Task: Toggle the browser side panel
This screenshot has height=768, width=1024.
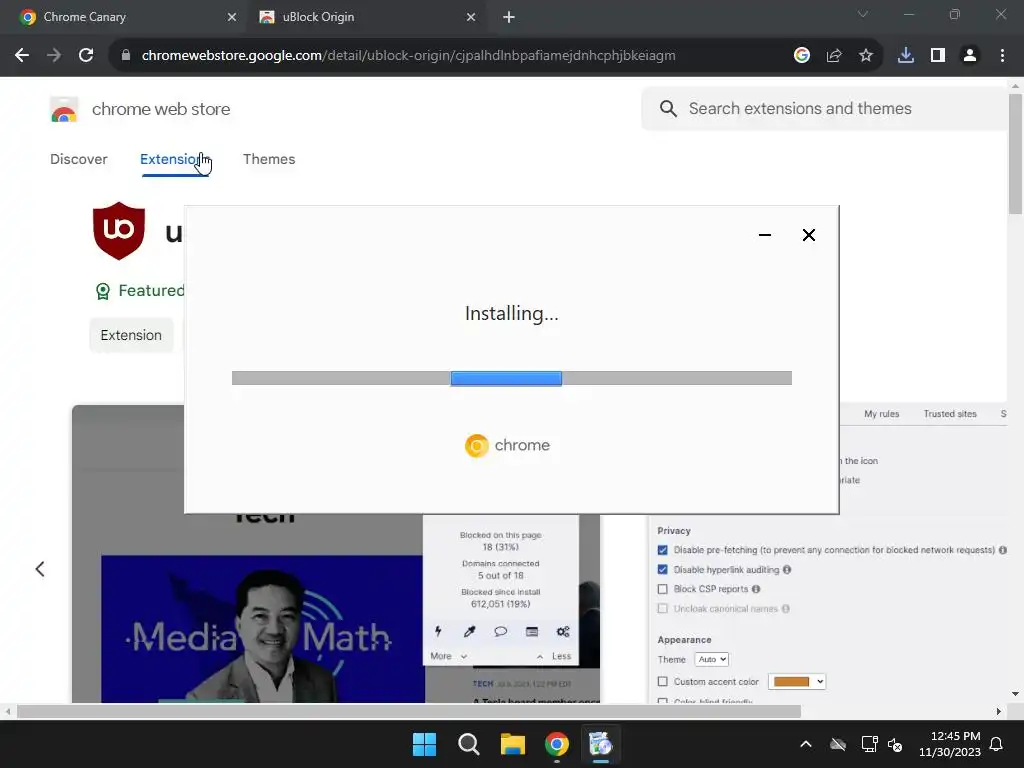Action: [x=938, y=56]
